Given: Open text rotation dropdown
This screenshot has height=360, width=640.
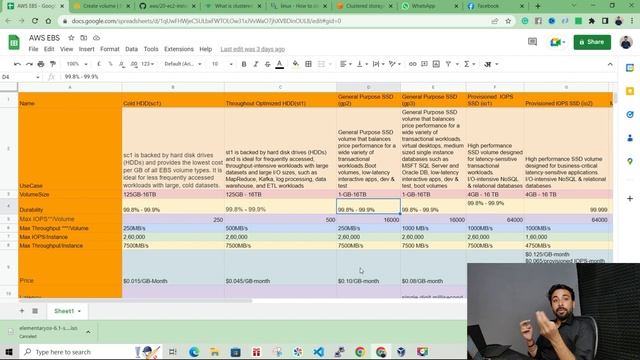Looking at the screenshot, I should coord(395,64).
